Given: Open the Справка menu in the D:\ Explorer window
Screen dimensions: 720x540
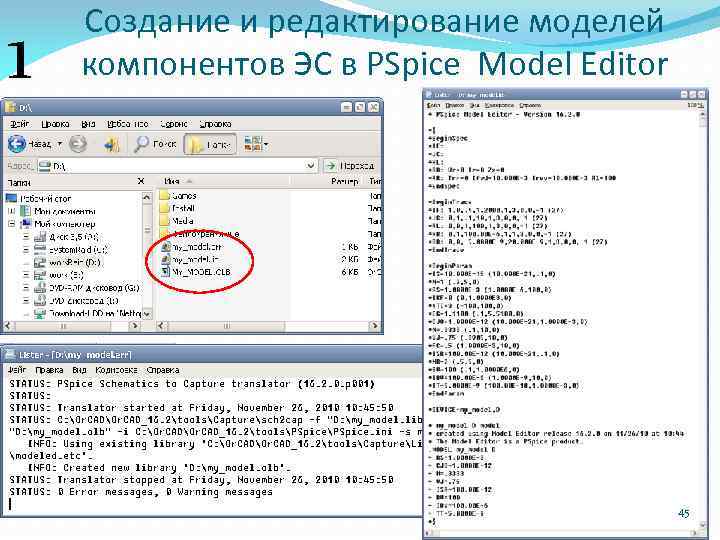Looking at the screenshot, I should pyautogui.click(x=215, y=124).
